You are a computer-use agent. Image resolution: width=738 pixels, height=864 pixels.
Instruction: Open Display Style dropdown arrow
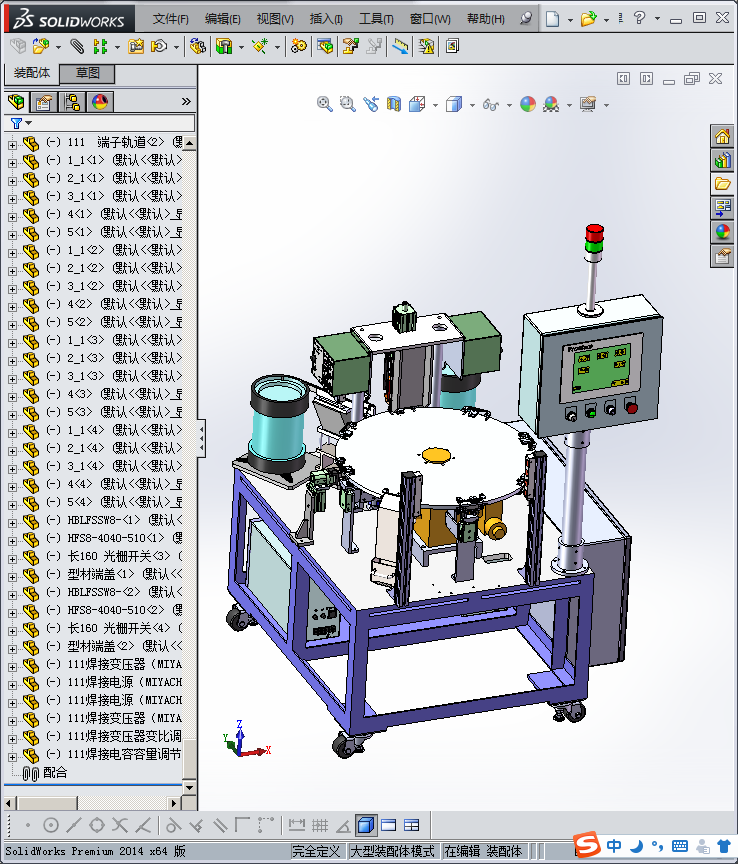coord(472,105)
